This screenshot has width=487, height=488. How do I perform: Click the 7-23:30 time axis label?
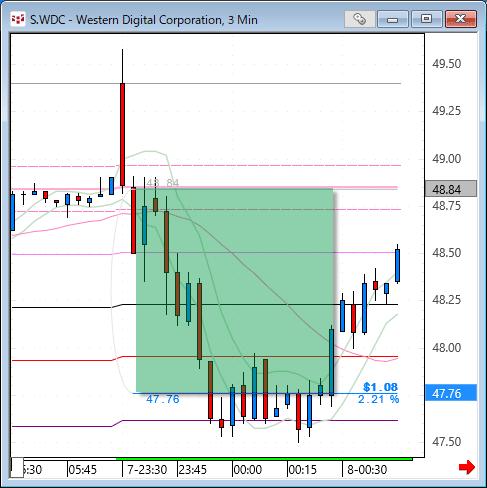(147, 469)
